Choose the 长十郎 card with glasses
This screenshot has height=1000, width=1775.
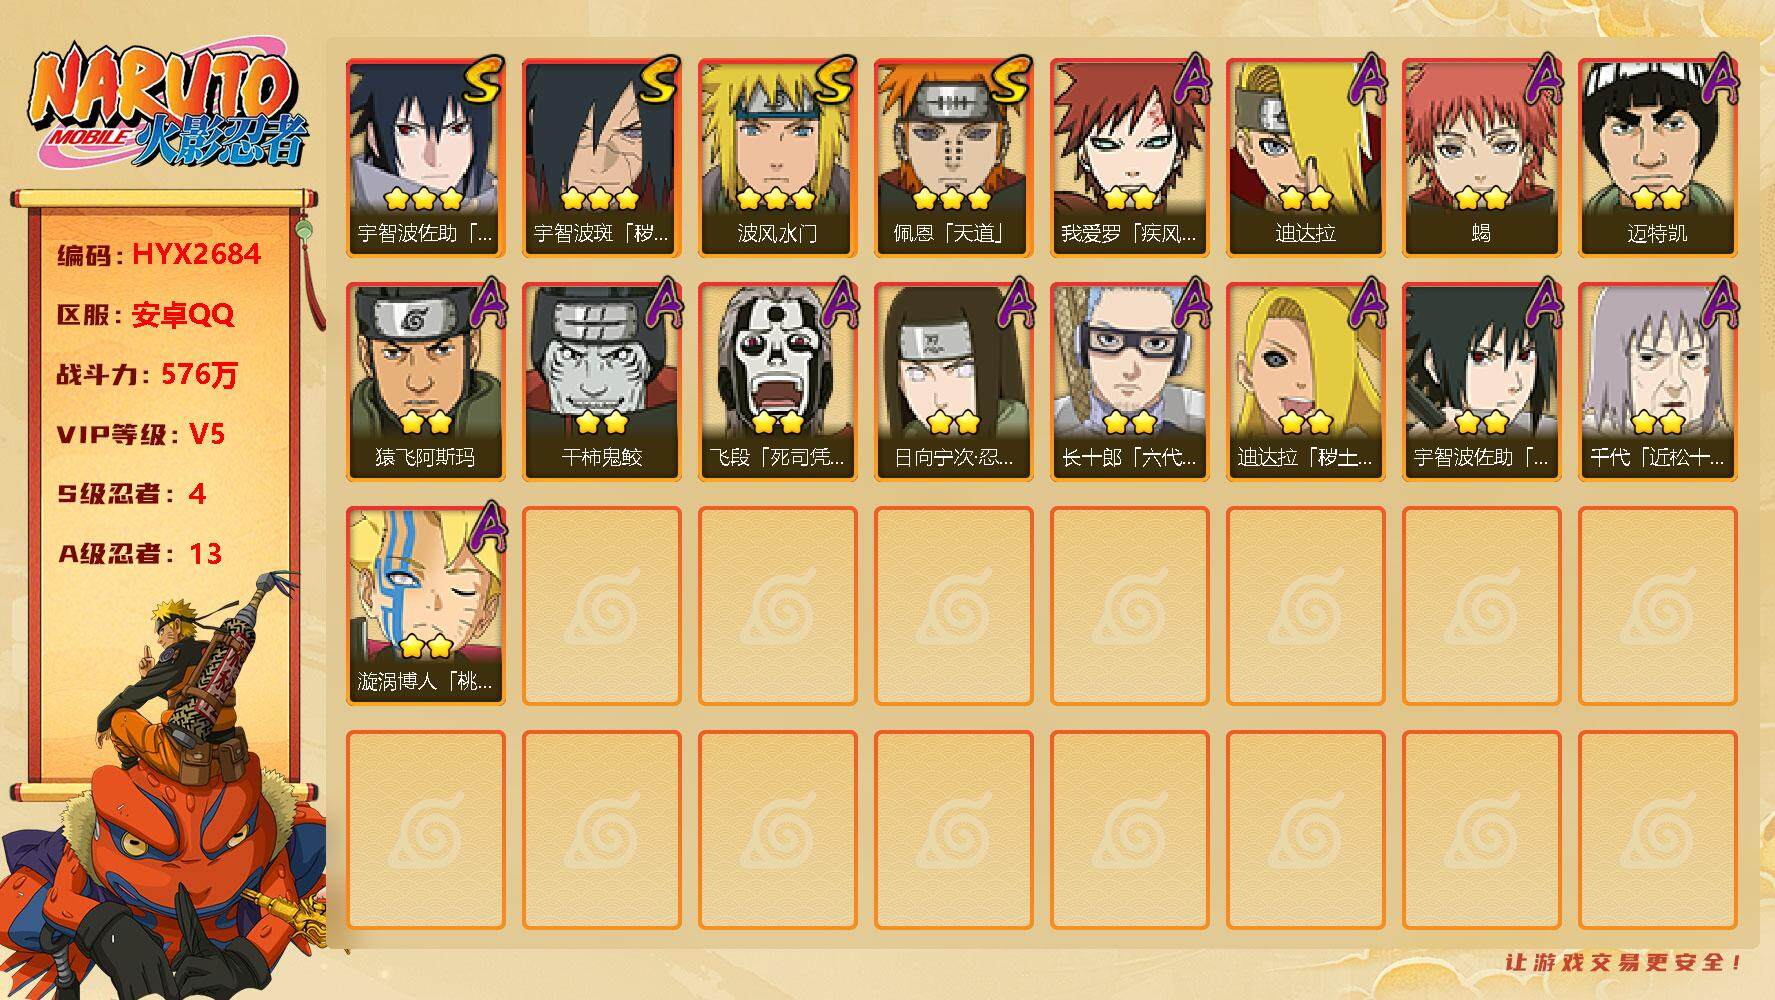pos(1129,382)
